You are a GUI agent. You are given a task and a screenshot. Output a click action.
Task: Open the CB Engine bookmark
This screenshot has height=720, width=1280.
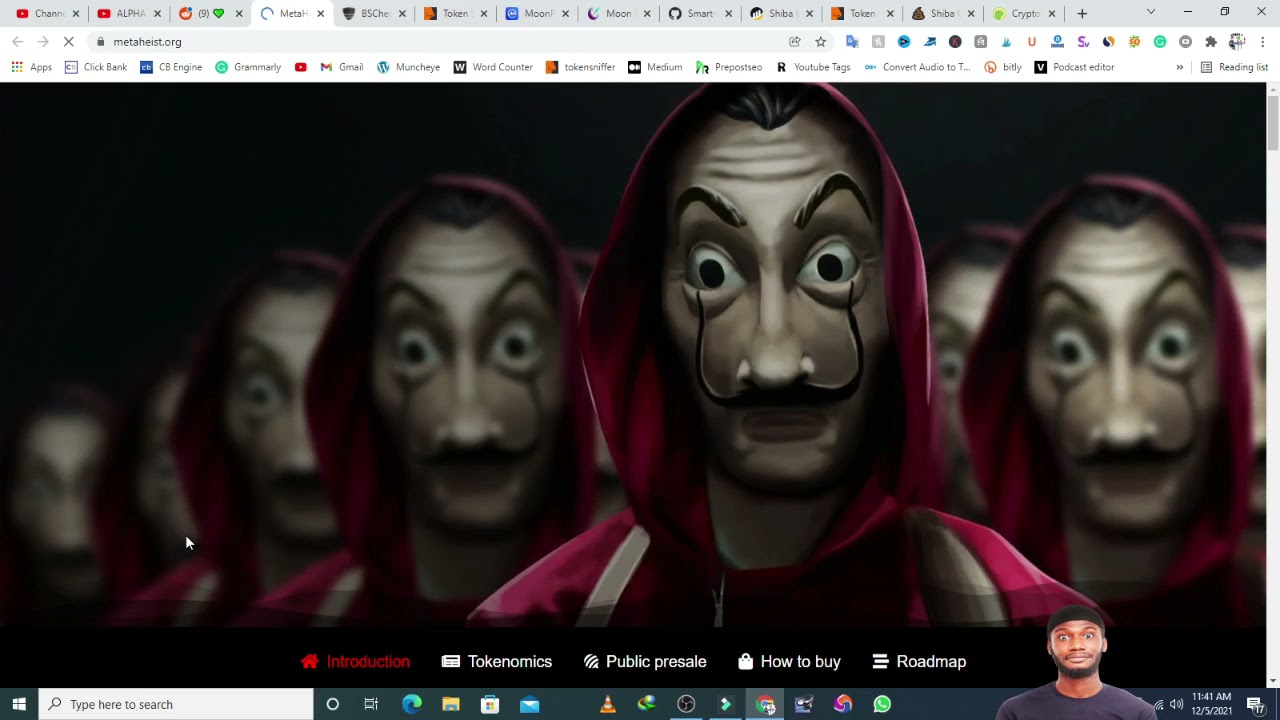click(x=171, y=67)
